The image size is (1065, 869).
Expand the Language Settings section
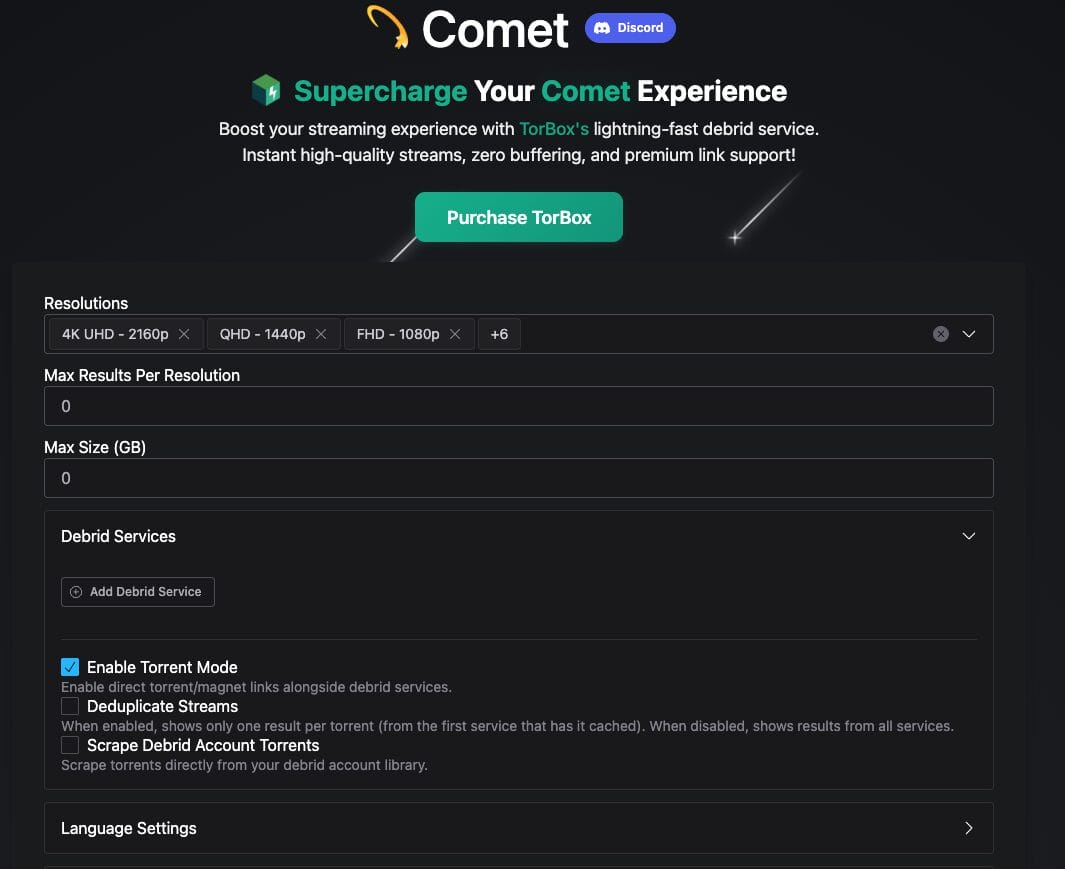(x=518, y=828)
